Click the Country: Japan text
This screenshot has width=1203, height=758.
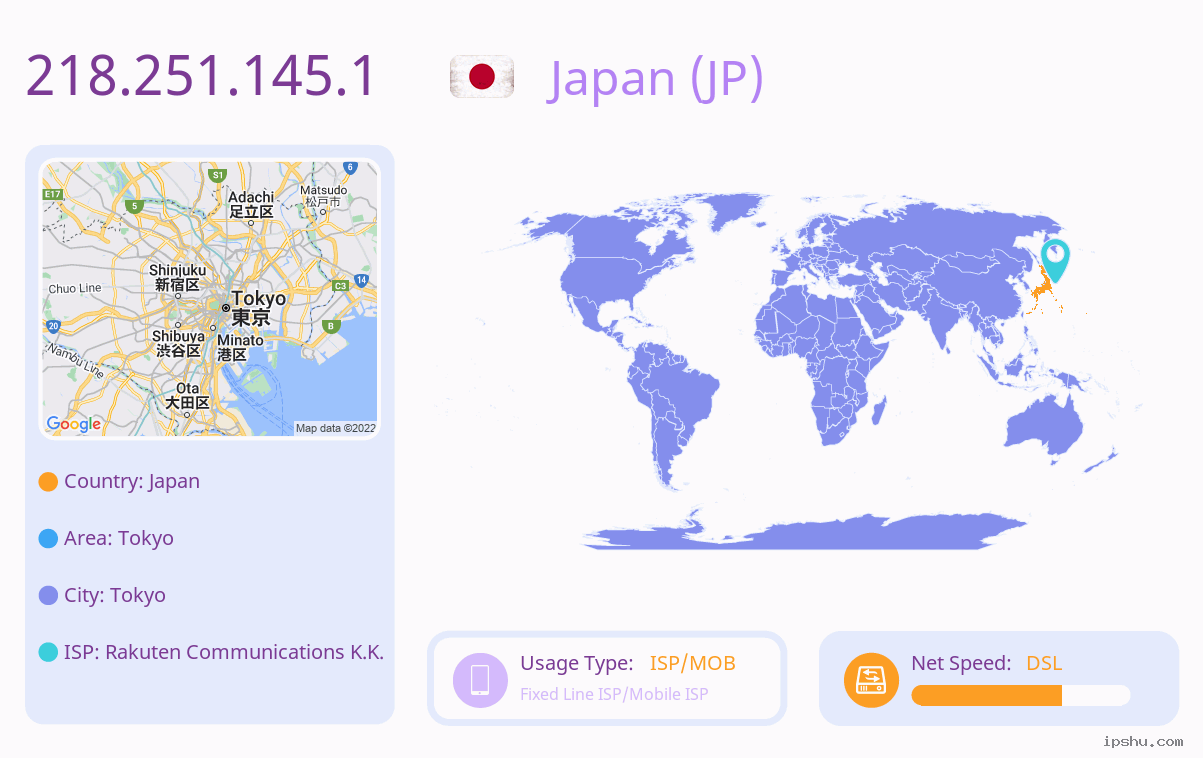(132, 481)
